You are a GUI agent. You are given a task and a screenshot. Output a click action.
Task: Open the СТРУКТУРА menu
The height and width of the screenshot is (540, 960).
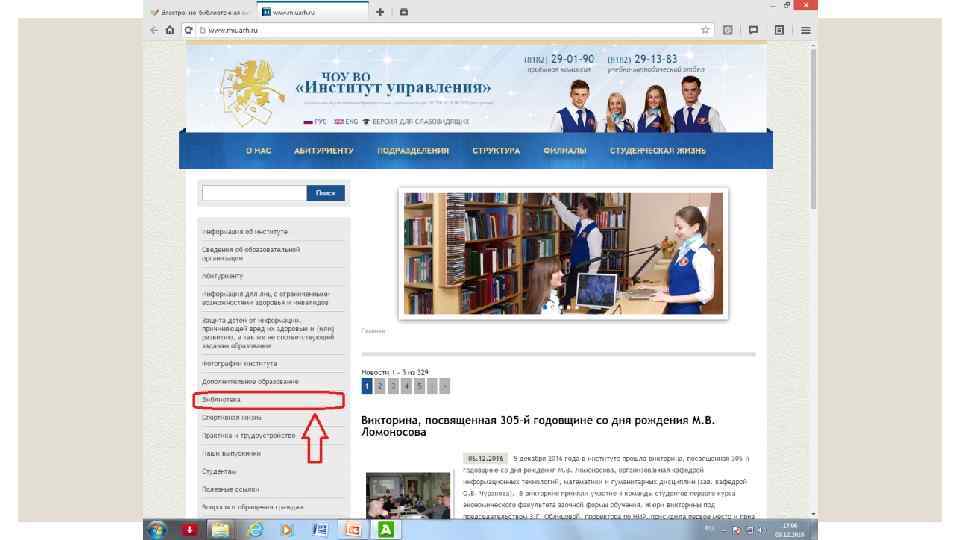pos(496,151)
